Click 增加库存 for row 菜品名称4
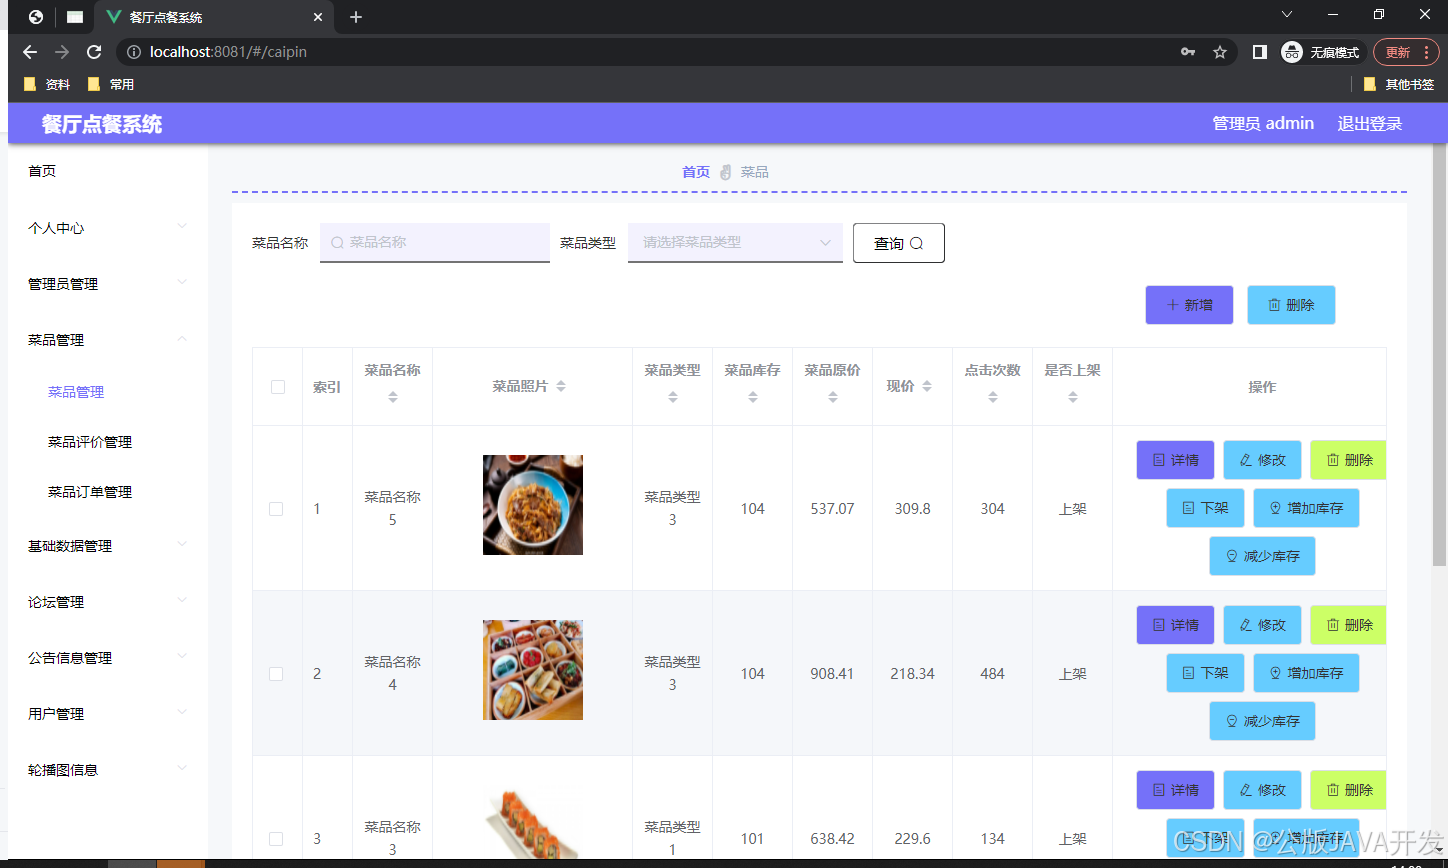Screen dimensions: 1448x868 [x=1306, y=673]
